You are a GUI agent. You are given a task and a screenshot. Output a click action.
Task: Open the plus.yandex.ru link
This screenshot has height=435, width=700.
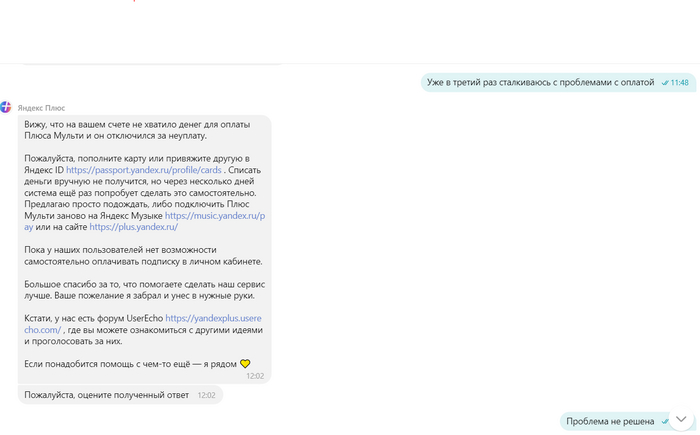(x=133, y=227)
